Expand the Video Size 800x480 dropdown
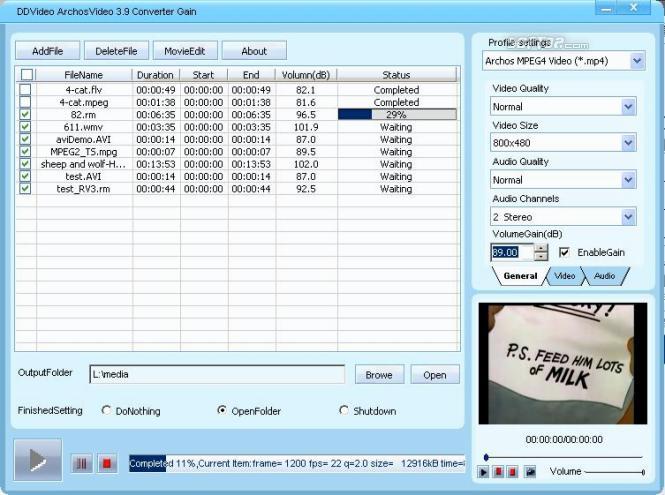 tap(629, 143)
